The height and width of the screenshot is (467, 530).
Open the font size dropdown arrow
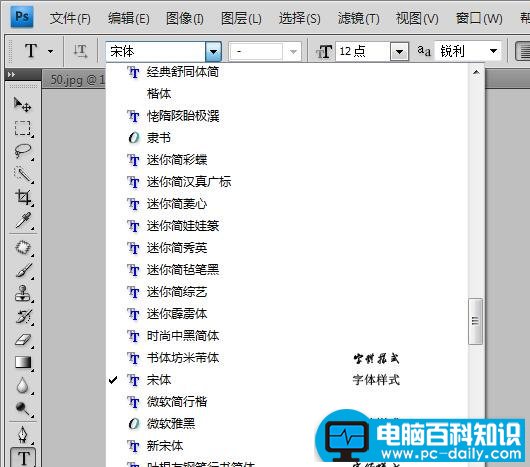pyautogui.click(x=399, y=52)
